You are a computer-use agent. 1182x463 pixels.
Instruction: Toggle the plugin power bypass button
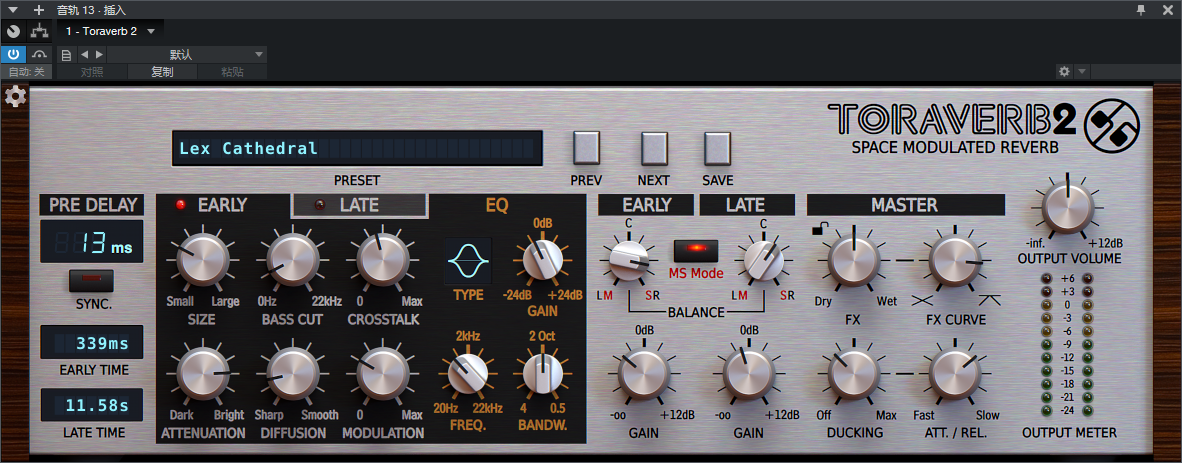(x=14, y=54)
